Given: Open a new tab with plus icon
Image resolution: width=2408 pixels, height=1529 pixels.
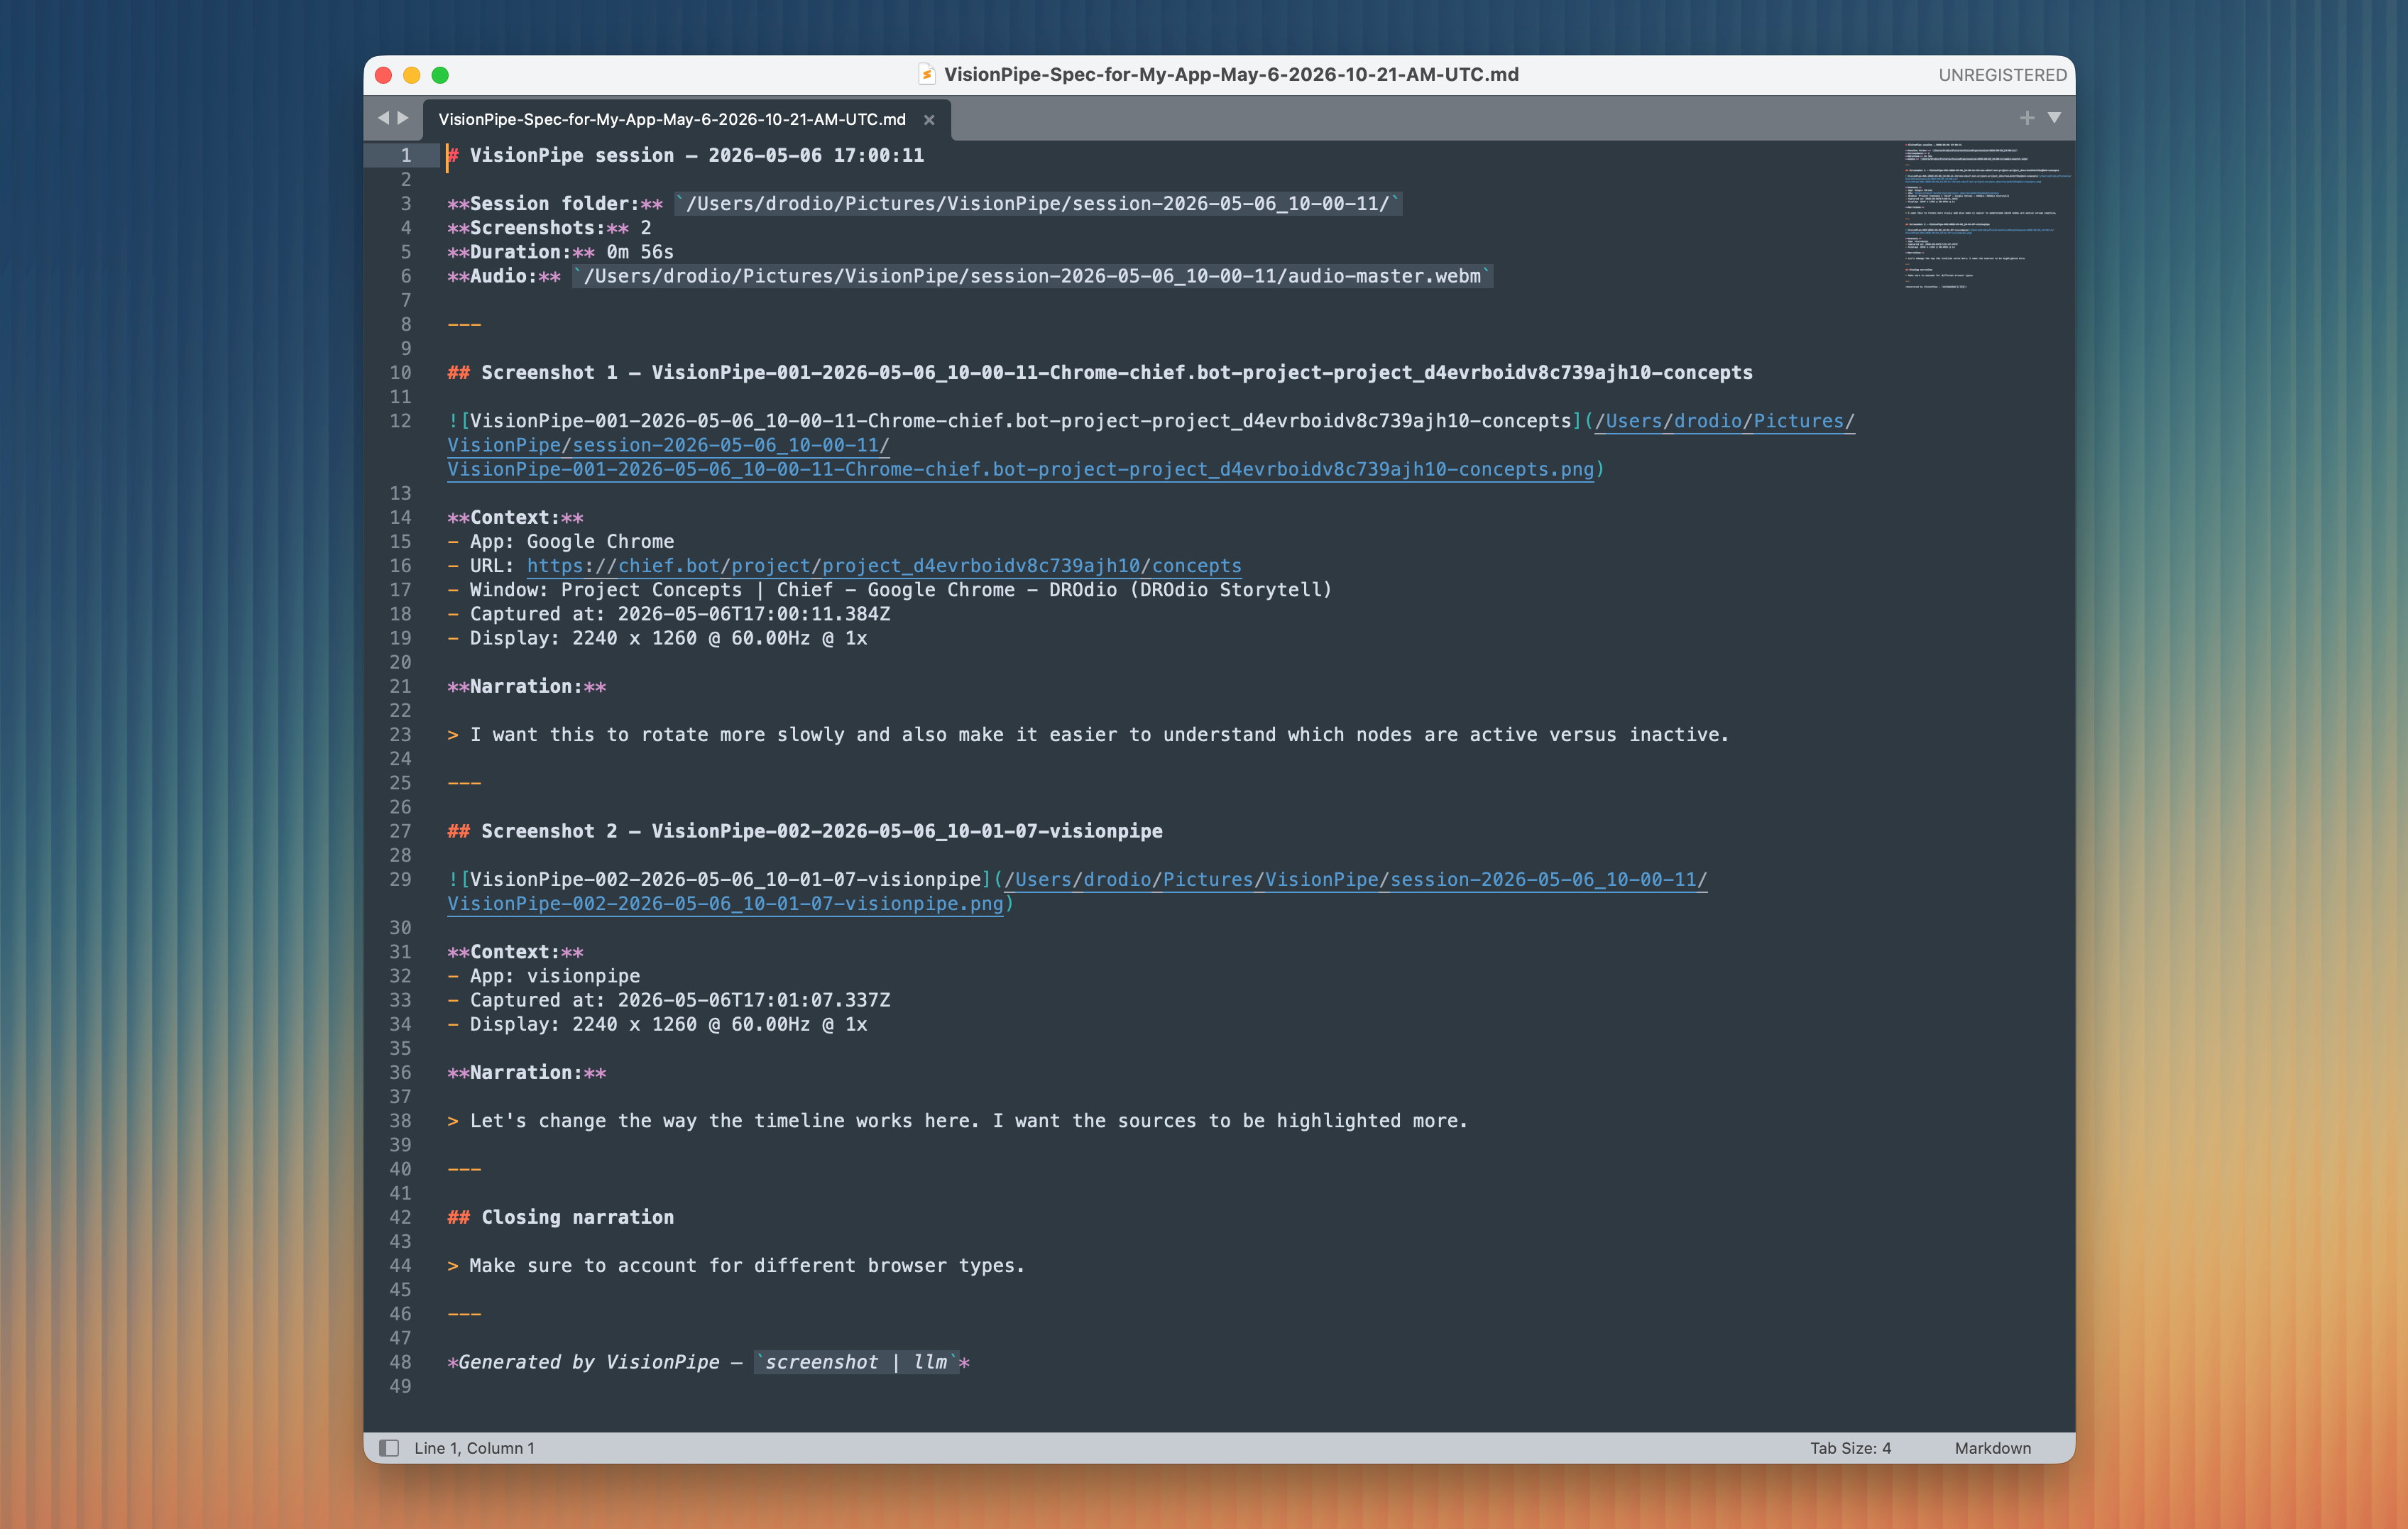Looking at the screenshot, I should [x=2026, y=118].
